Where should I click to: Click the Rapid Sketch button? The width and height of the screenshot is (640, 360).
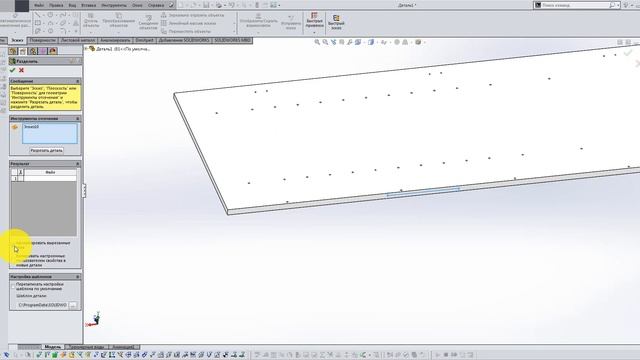336,22
